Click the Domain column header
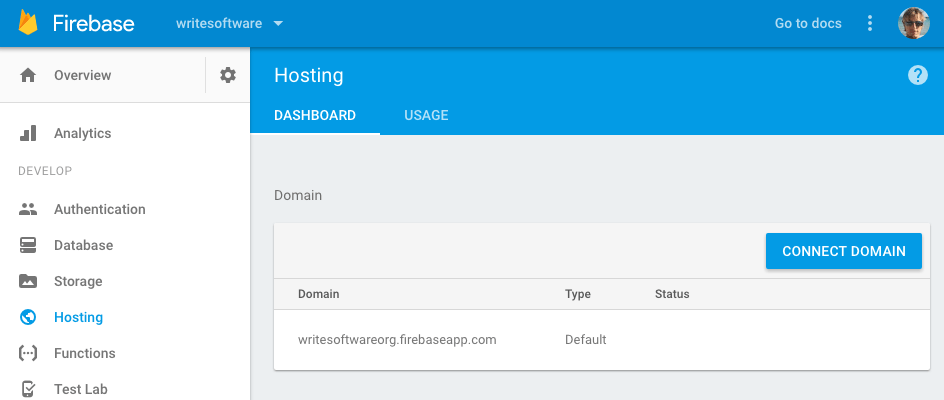944x400 pixels. [318, 295]
